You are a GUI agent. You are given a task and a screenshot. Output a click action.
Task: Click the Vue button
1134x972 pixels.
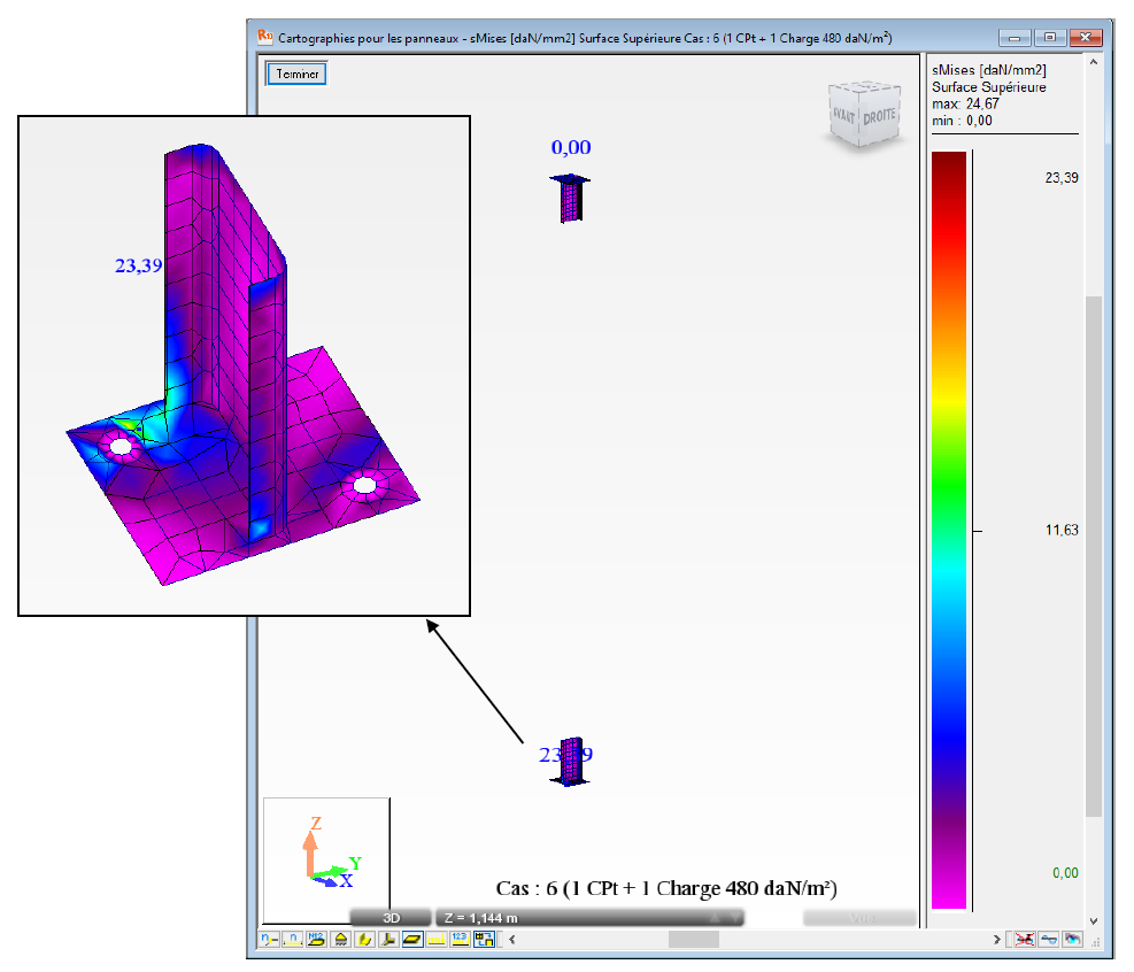point(861,918)
